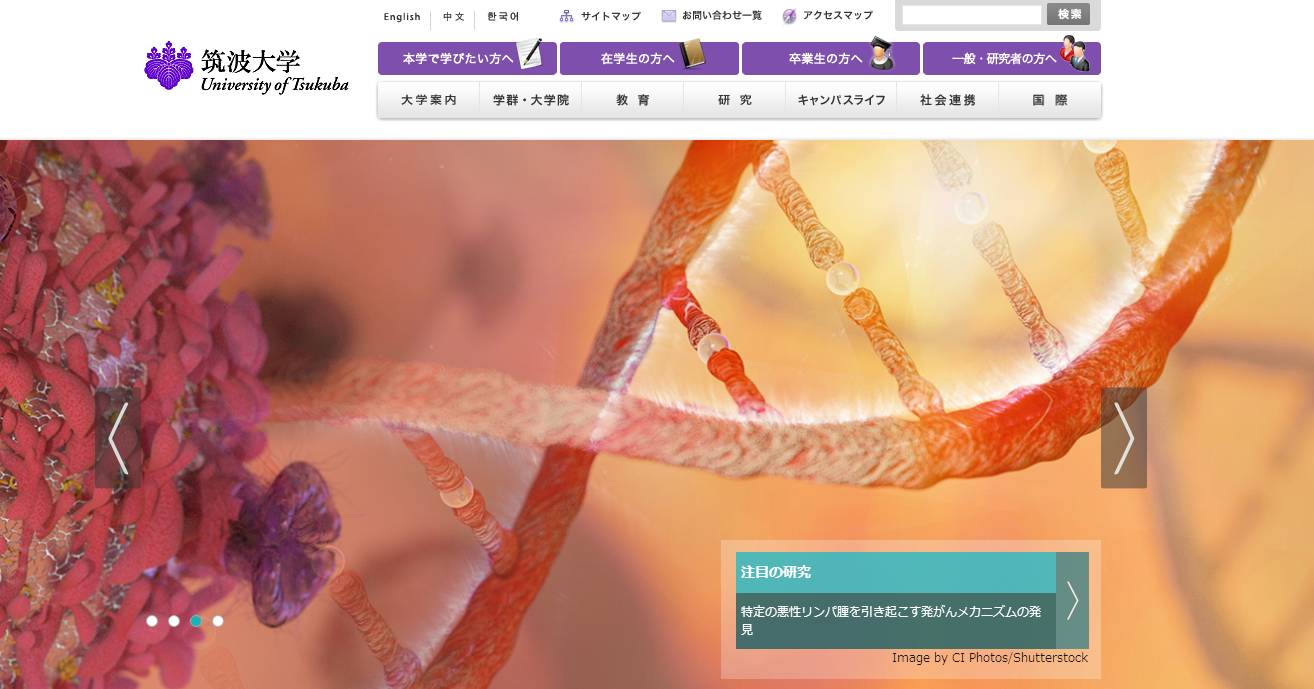The height and width of the screenshot is (689, 1314).
Task: Open the 学群・大学院 navigation menu
Action: pyautogui.click(x=529, y=99)
